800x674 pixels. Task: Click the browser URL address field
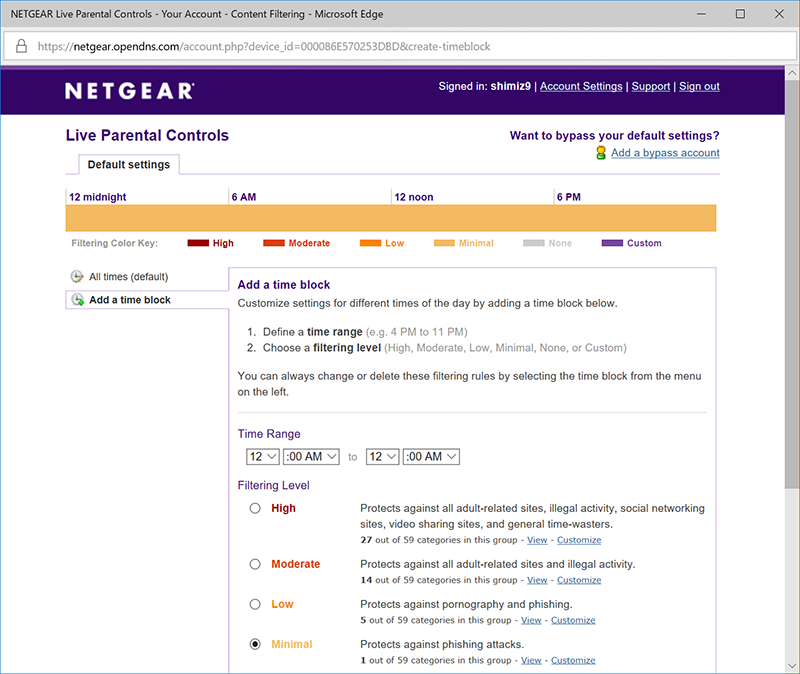(x=400, y=46)
